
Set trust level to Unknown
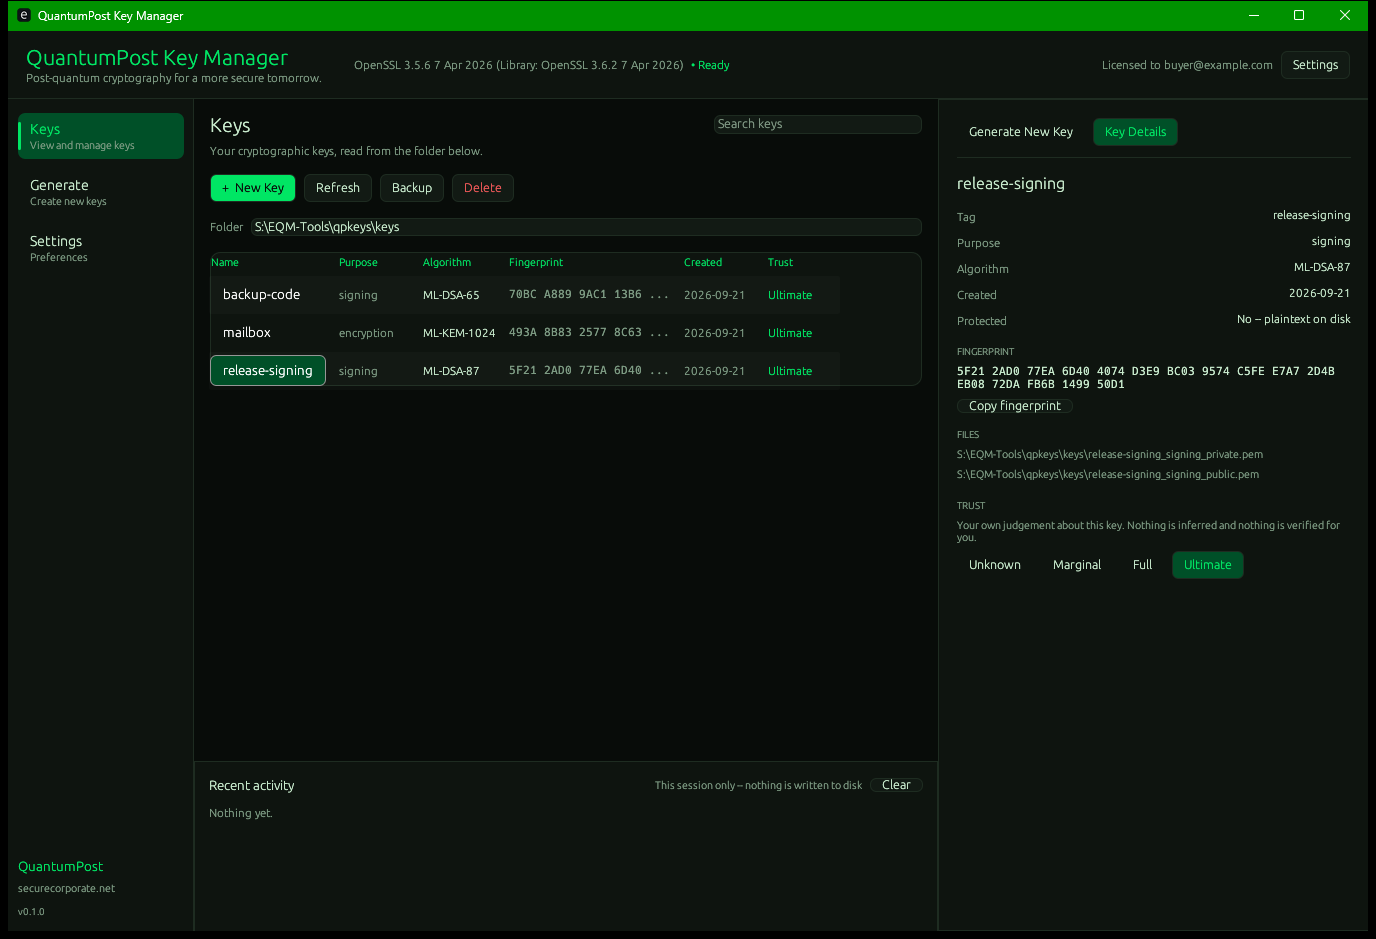pyautogui.click(x=995, y=565)
